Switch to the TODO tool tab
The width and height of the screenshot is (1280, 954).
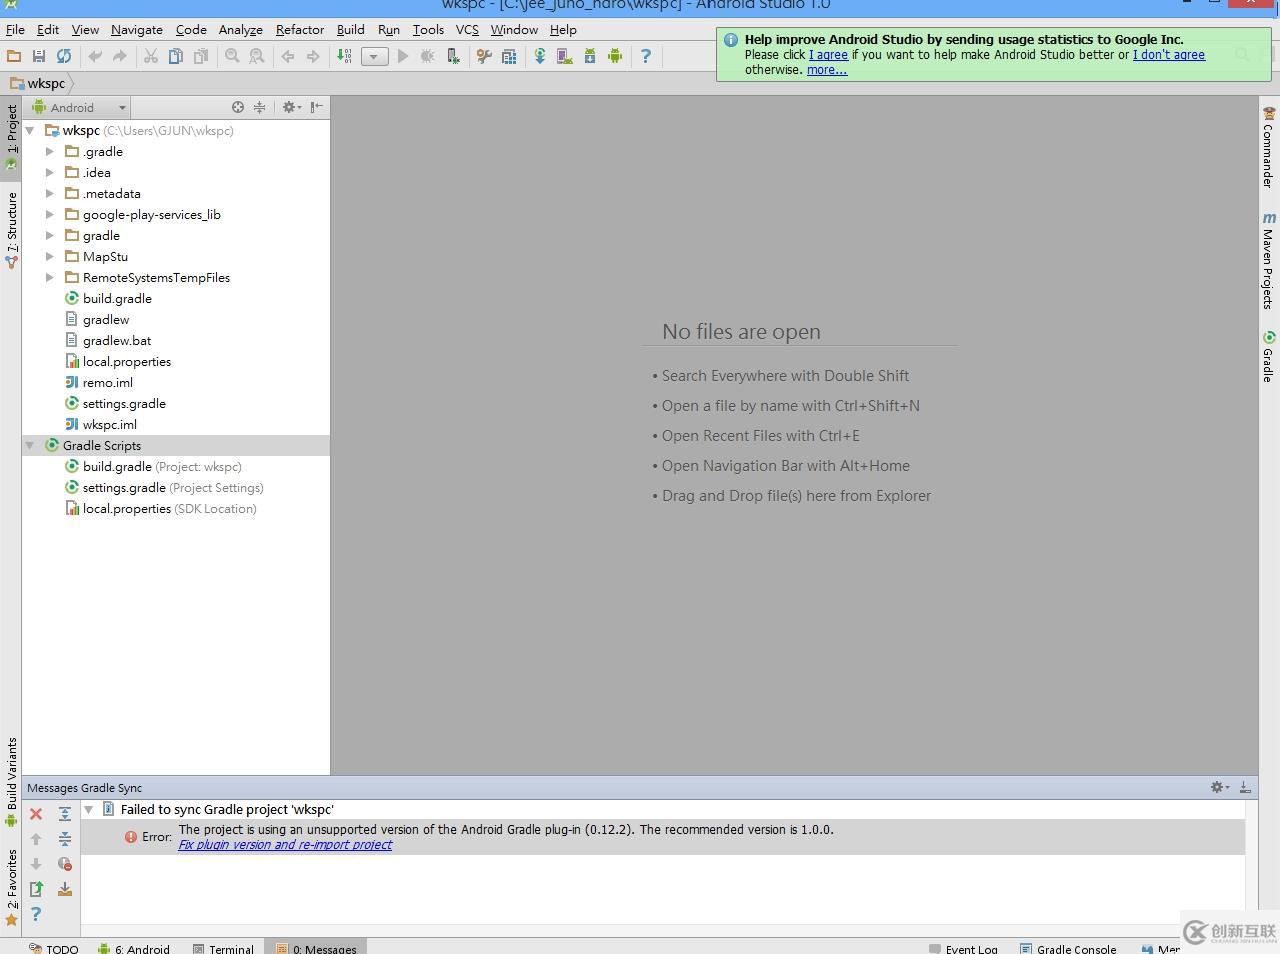(53, 948)
